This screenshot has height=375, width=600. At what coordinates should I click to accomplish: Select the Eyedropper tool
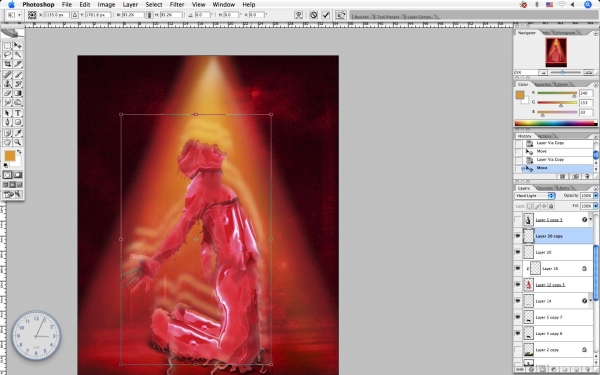pos(18,133)
